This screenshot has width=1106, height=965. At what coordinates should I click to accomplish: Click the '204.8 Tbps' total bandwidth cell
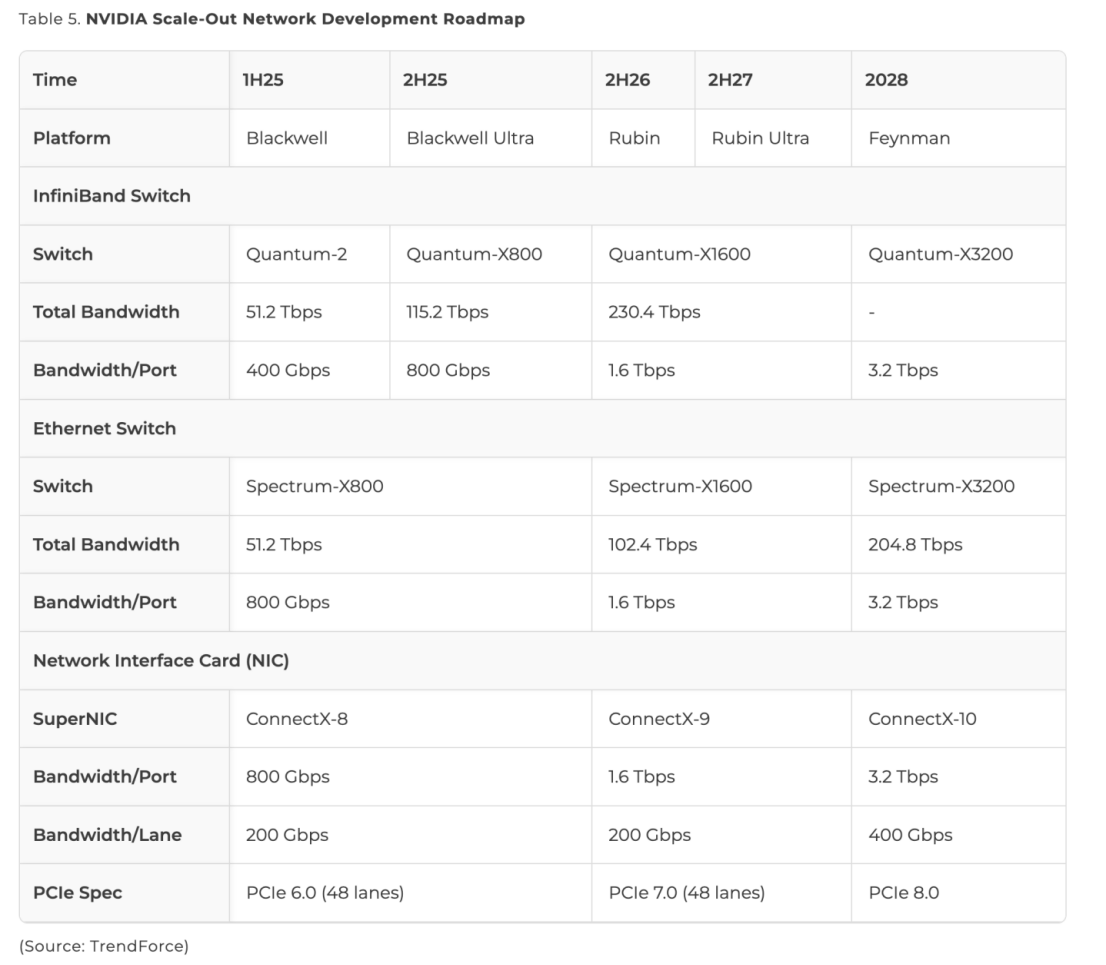(x=915, y=544)
